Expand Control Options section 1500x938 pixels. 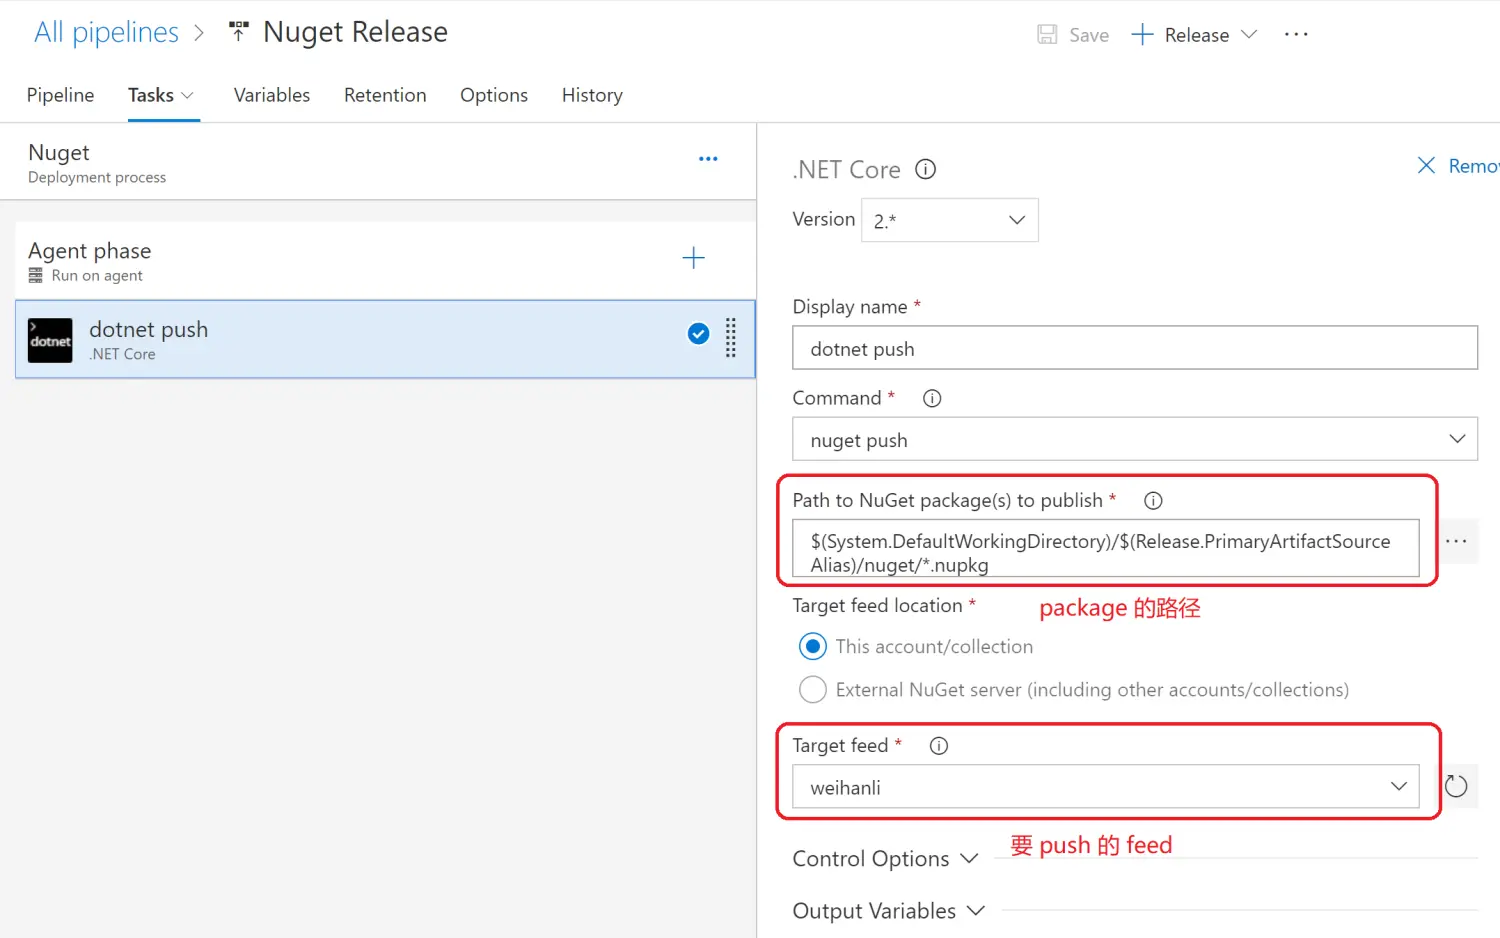[x=884, y=859]
